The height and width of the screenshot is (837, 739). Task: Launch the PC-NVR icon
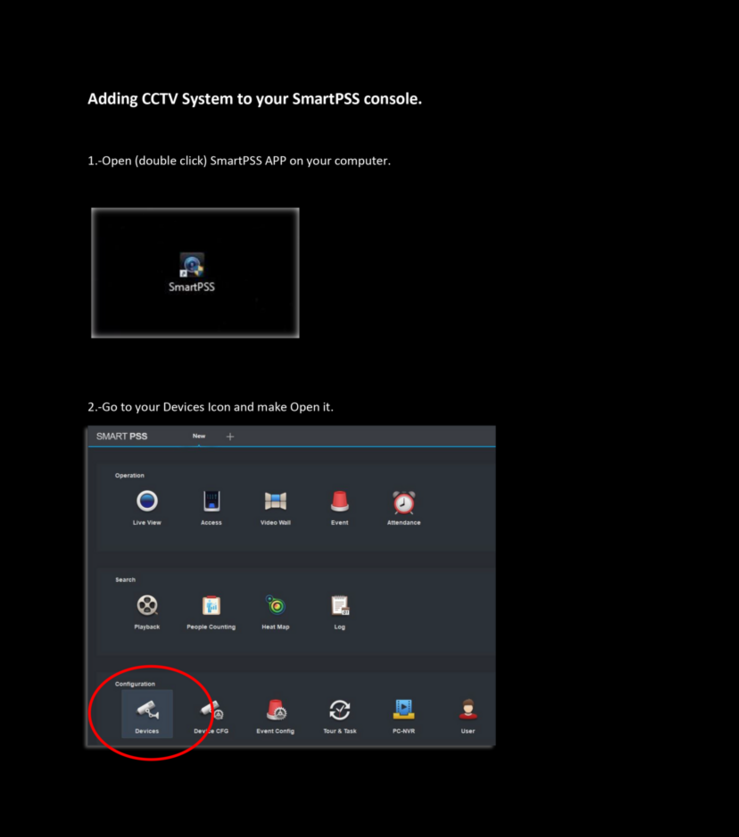(404, 709)
